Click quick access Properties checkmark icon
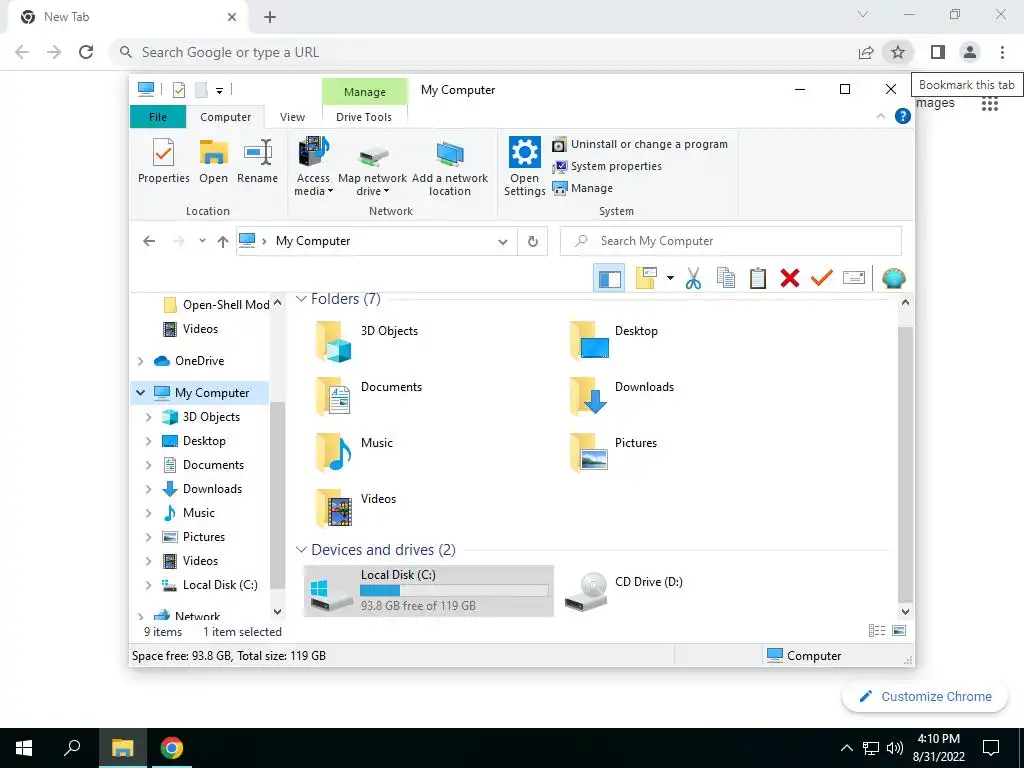 [178, 90]
